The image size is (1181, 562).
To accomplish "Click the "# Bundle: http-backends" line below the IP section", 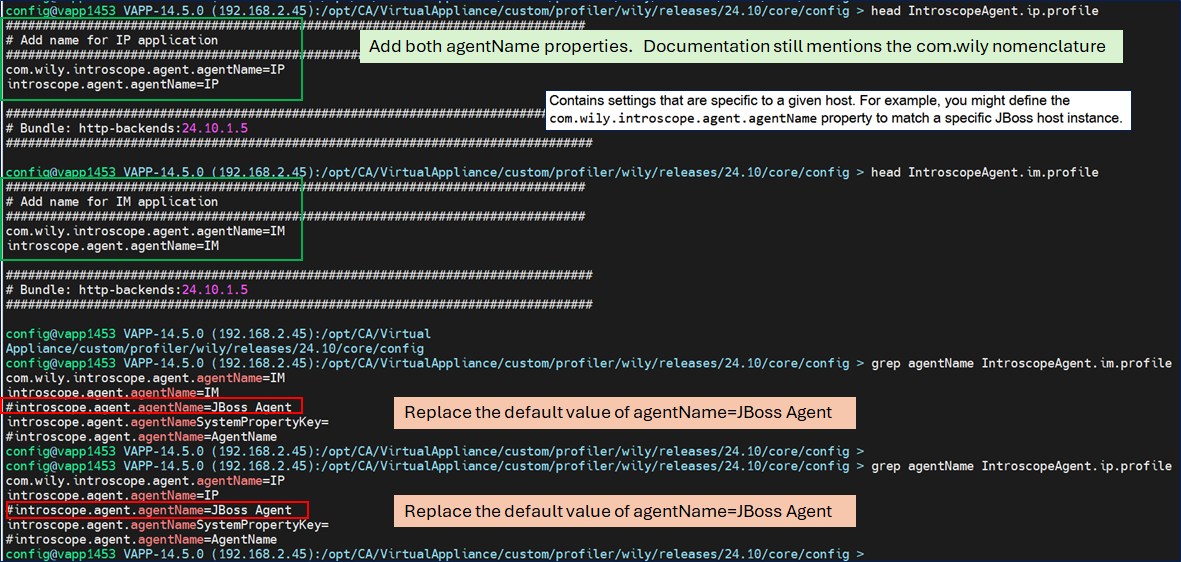I will (x=127, y=129).
